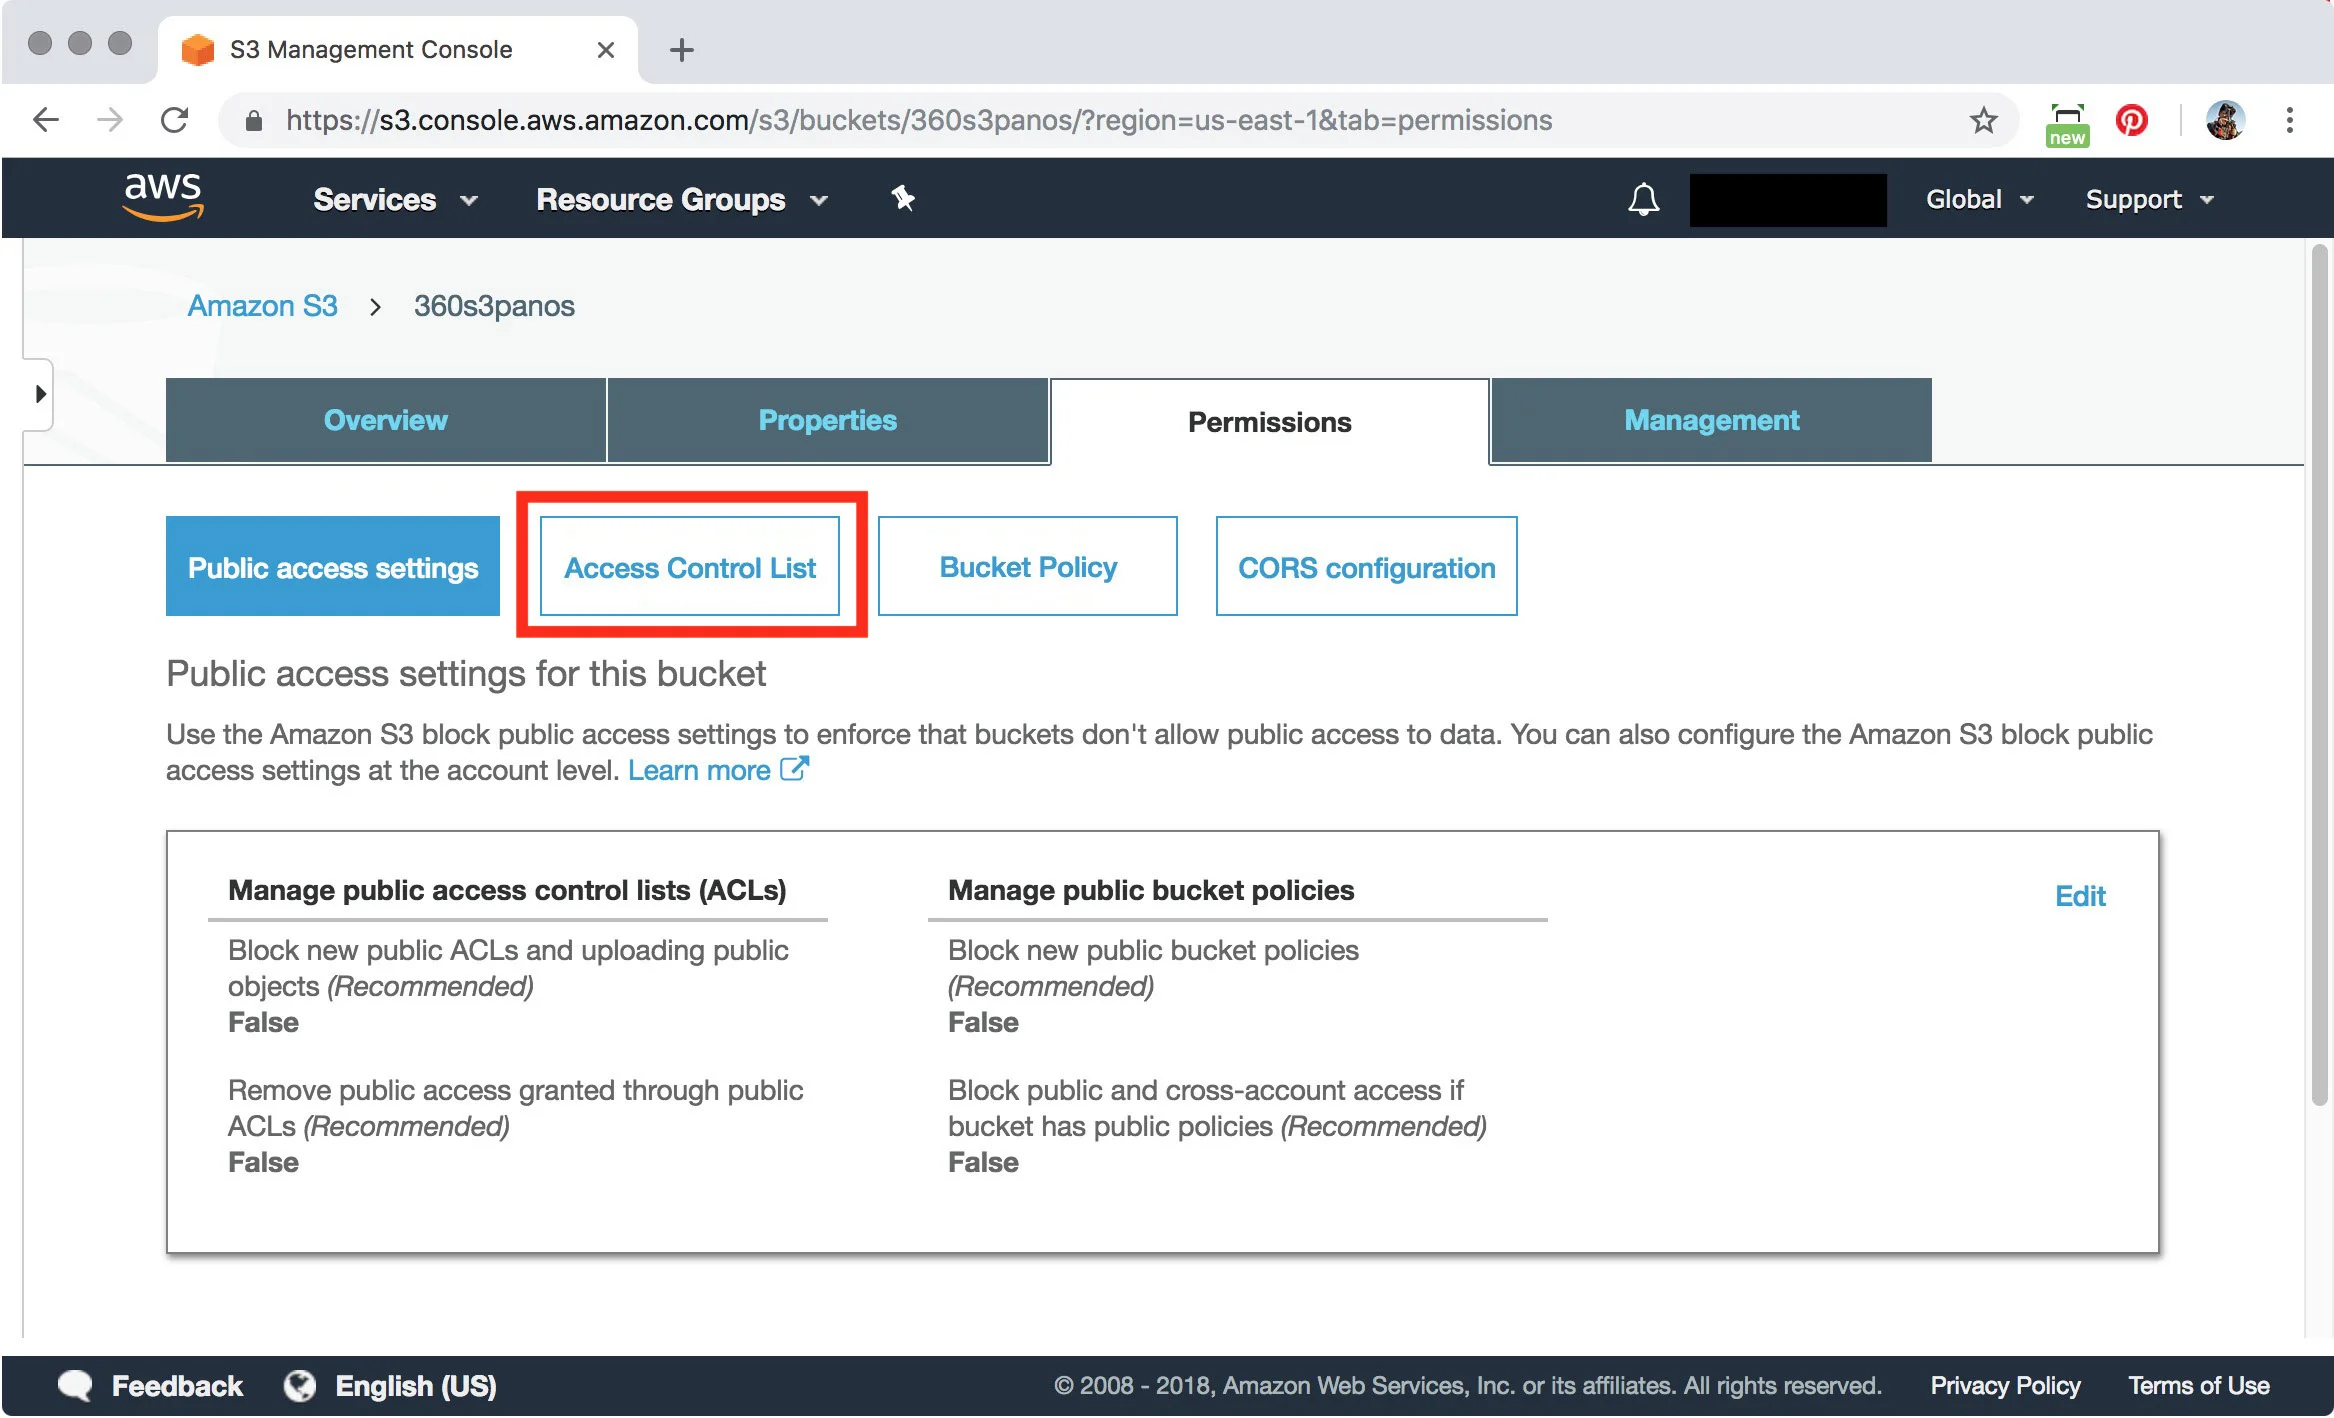This screenshot has height=1418, width=2334.
Task: Change language via English (US)
Action: click(x=416, y=1386)
